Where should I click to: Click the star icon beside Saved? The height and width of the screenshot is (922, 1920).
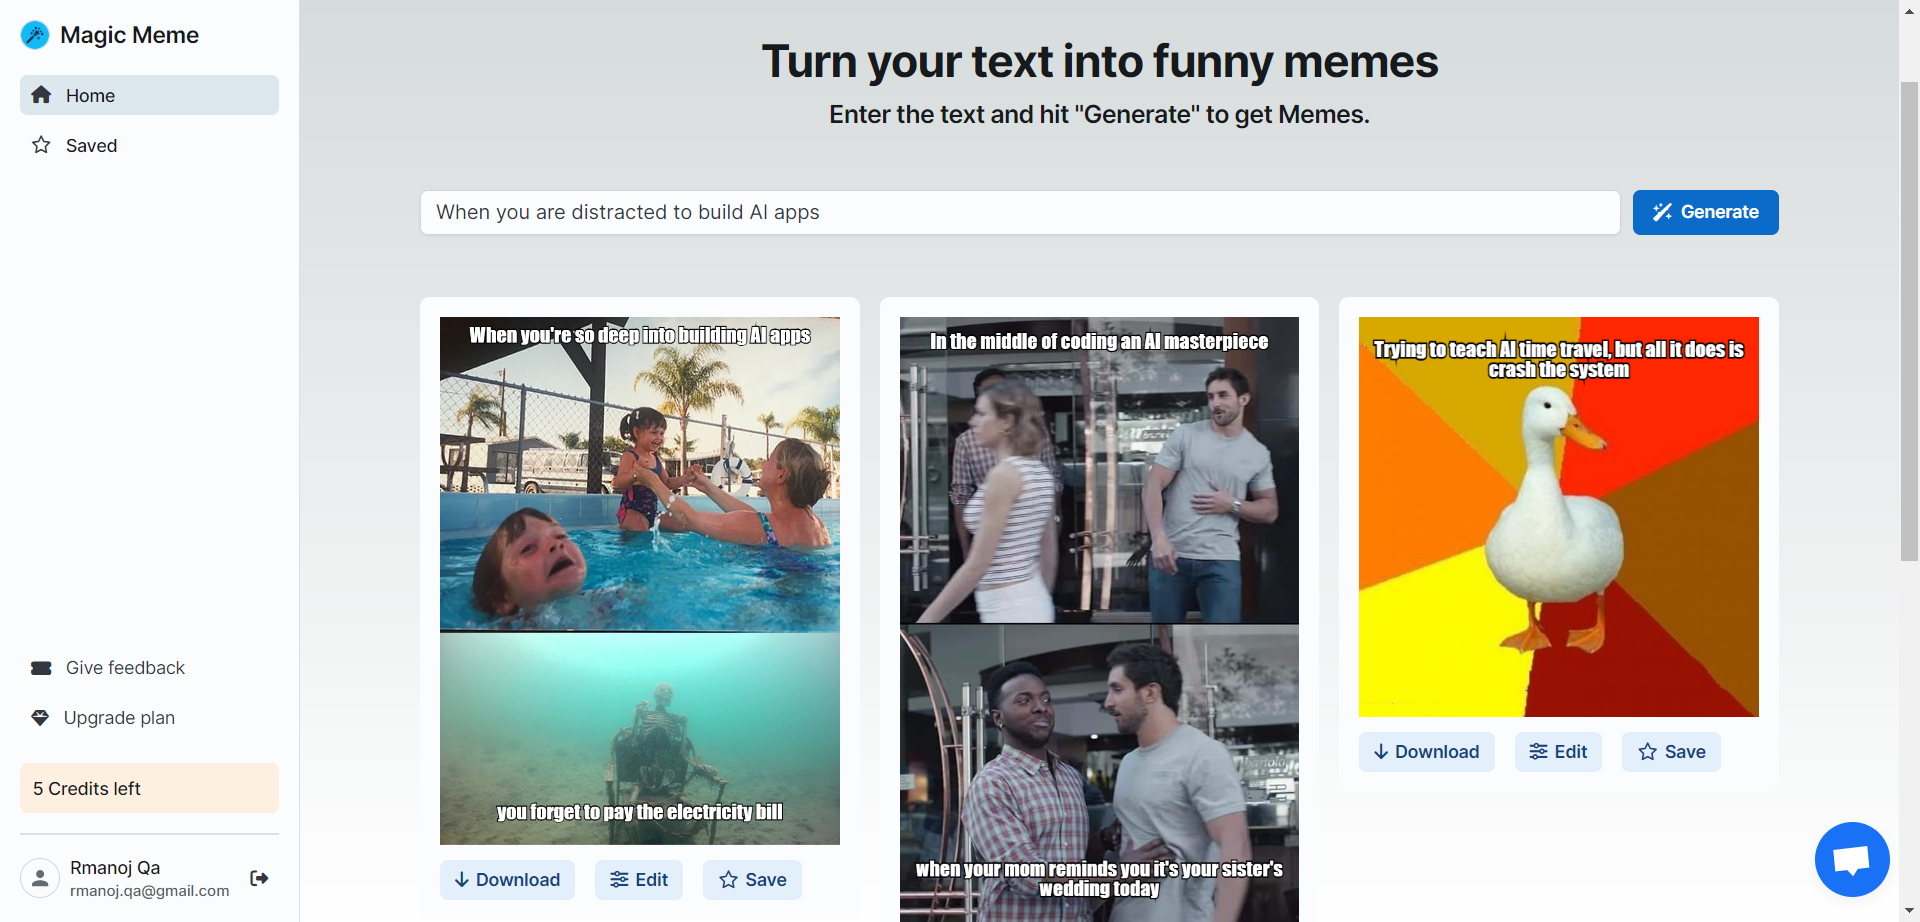(41, 145)
